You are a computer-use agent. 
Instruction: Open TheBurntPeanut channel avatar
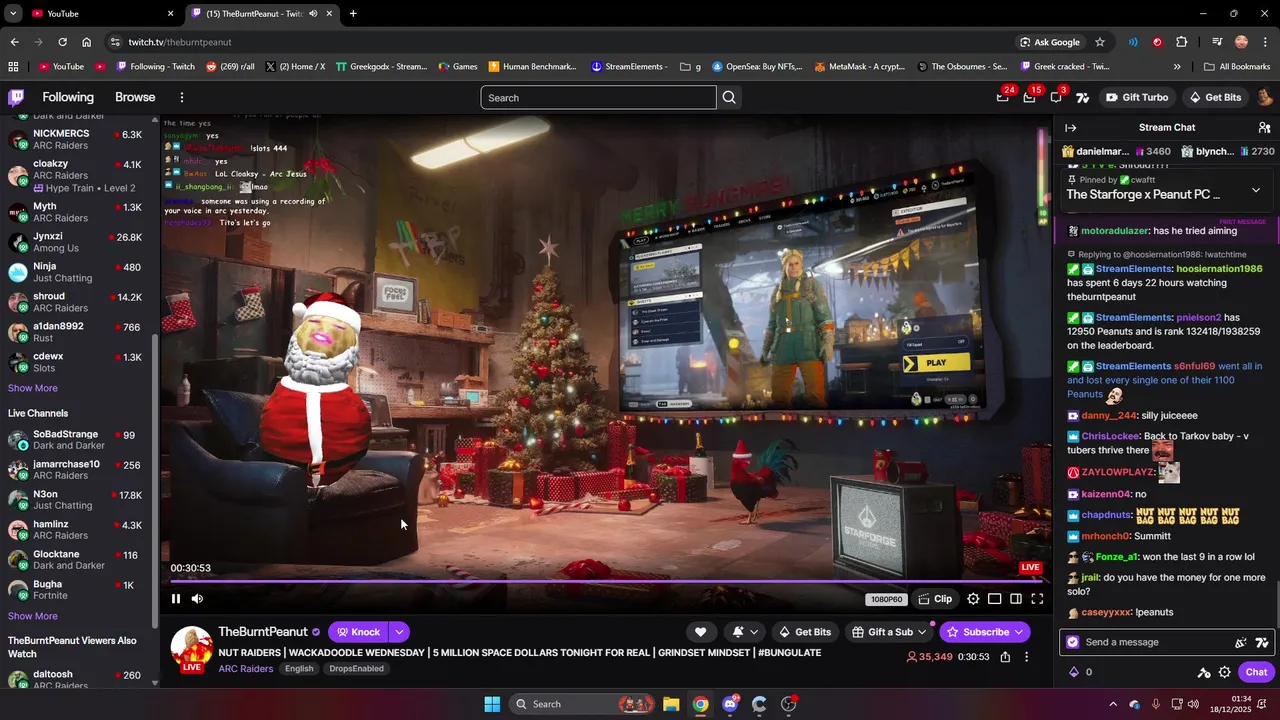(x=191, y=648)
